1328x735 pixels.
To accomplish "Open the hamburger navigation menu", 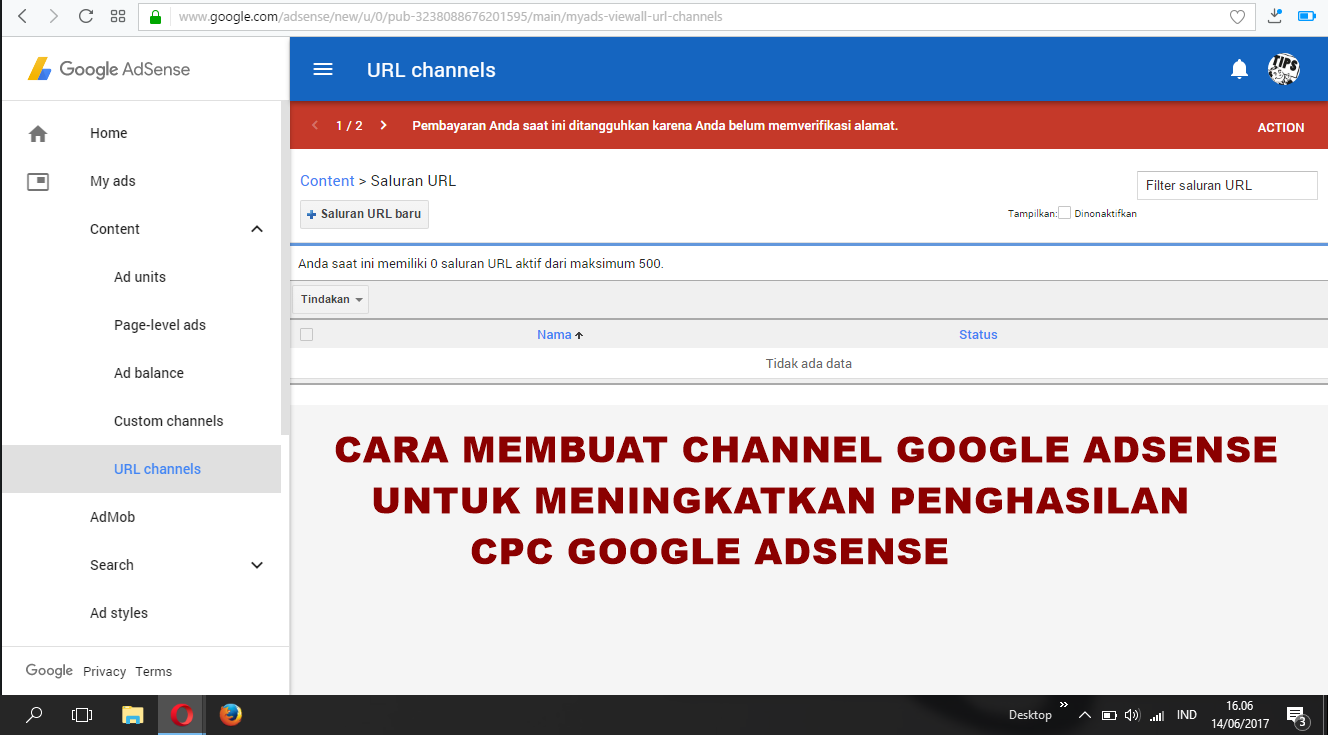I will tap(322, 69).
